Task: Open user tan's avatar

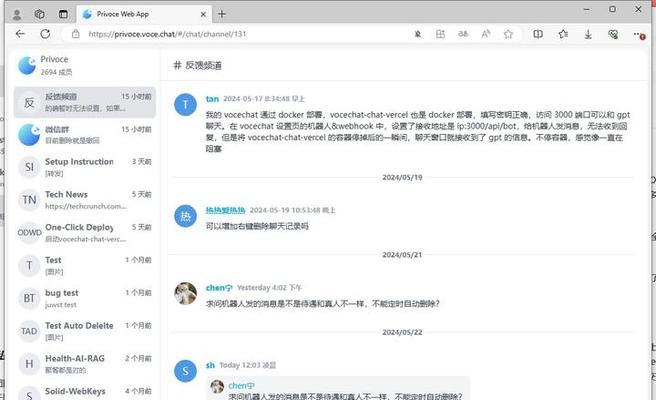Action: click(x=185, y=105)
